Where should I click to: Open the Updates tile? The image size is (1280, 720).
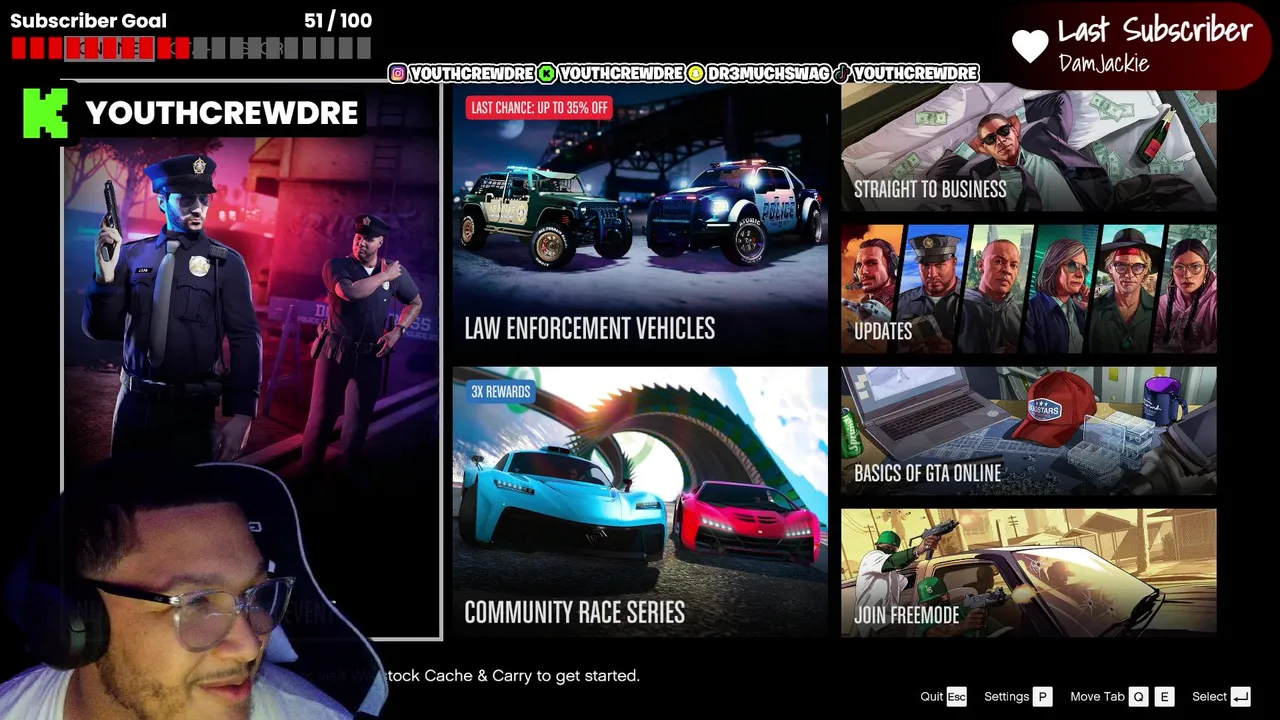pyautogui.click(x=1029, y=289)
